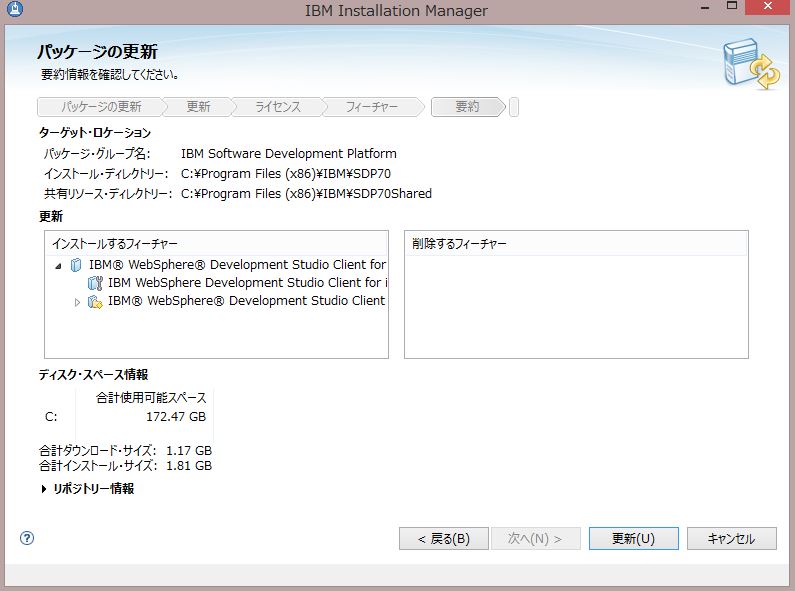The height and width of the screenshot is (591, 795).
Task: Click the 削除するフィーチャー column header
Action: (x=576, y=244)
